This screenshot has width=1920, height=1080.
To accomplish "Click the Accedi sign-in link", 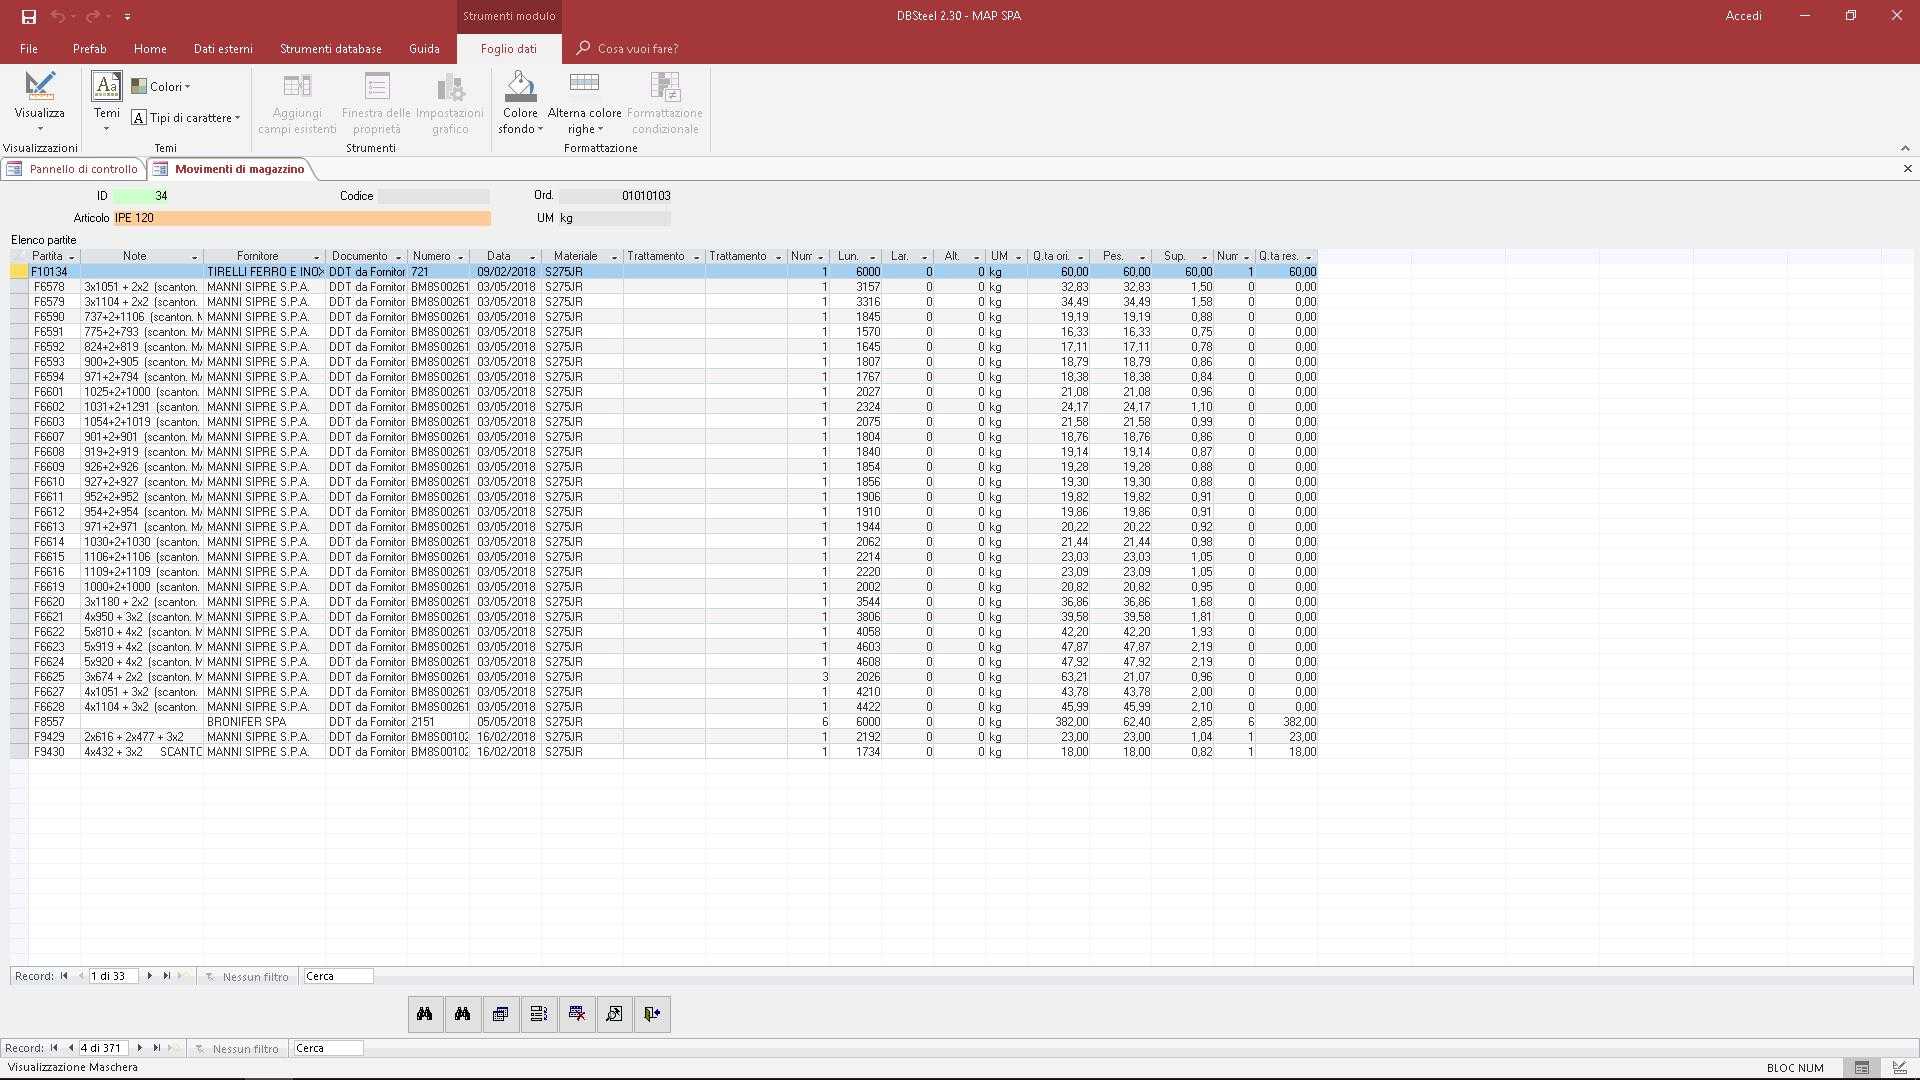I will (x=1744, y=16).
